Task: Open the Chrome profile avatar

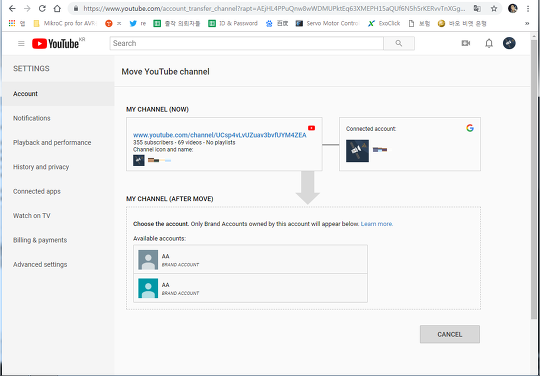Action: coord(513,9)
